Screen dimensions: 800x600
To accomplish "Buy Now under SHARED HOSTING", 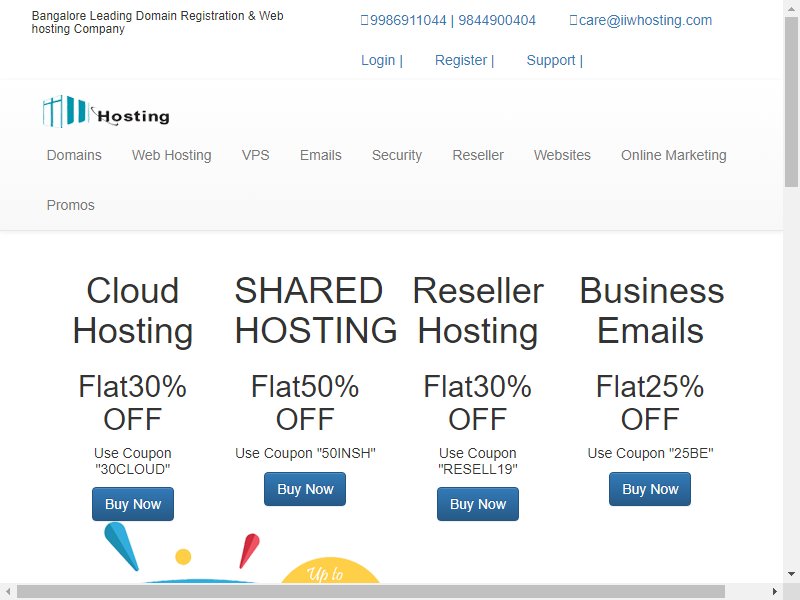I will click(x=305, y=489).
